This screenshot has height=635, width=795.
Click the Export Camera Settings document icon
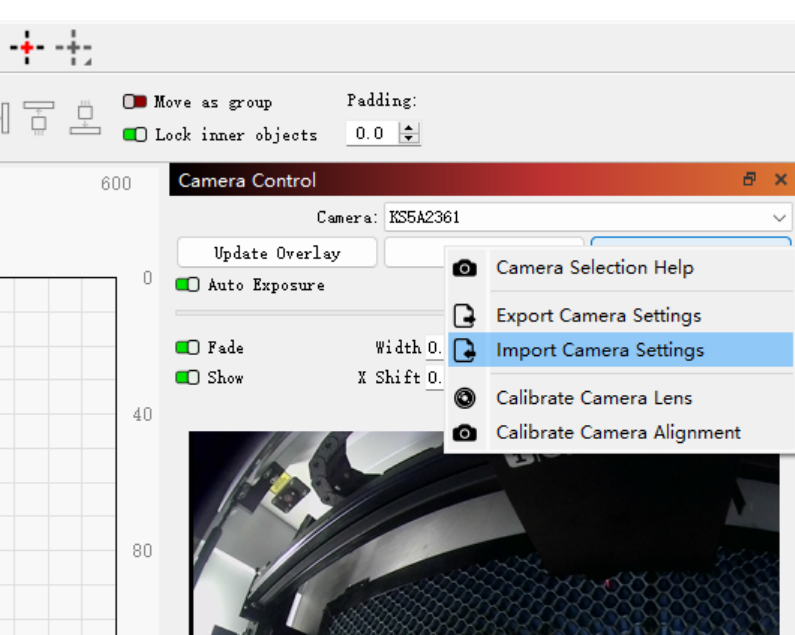(x=464, y=315)
